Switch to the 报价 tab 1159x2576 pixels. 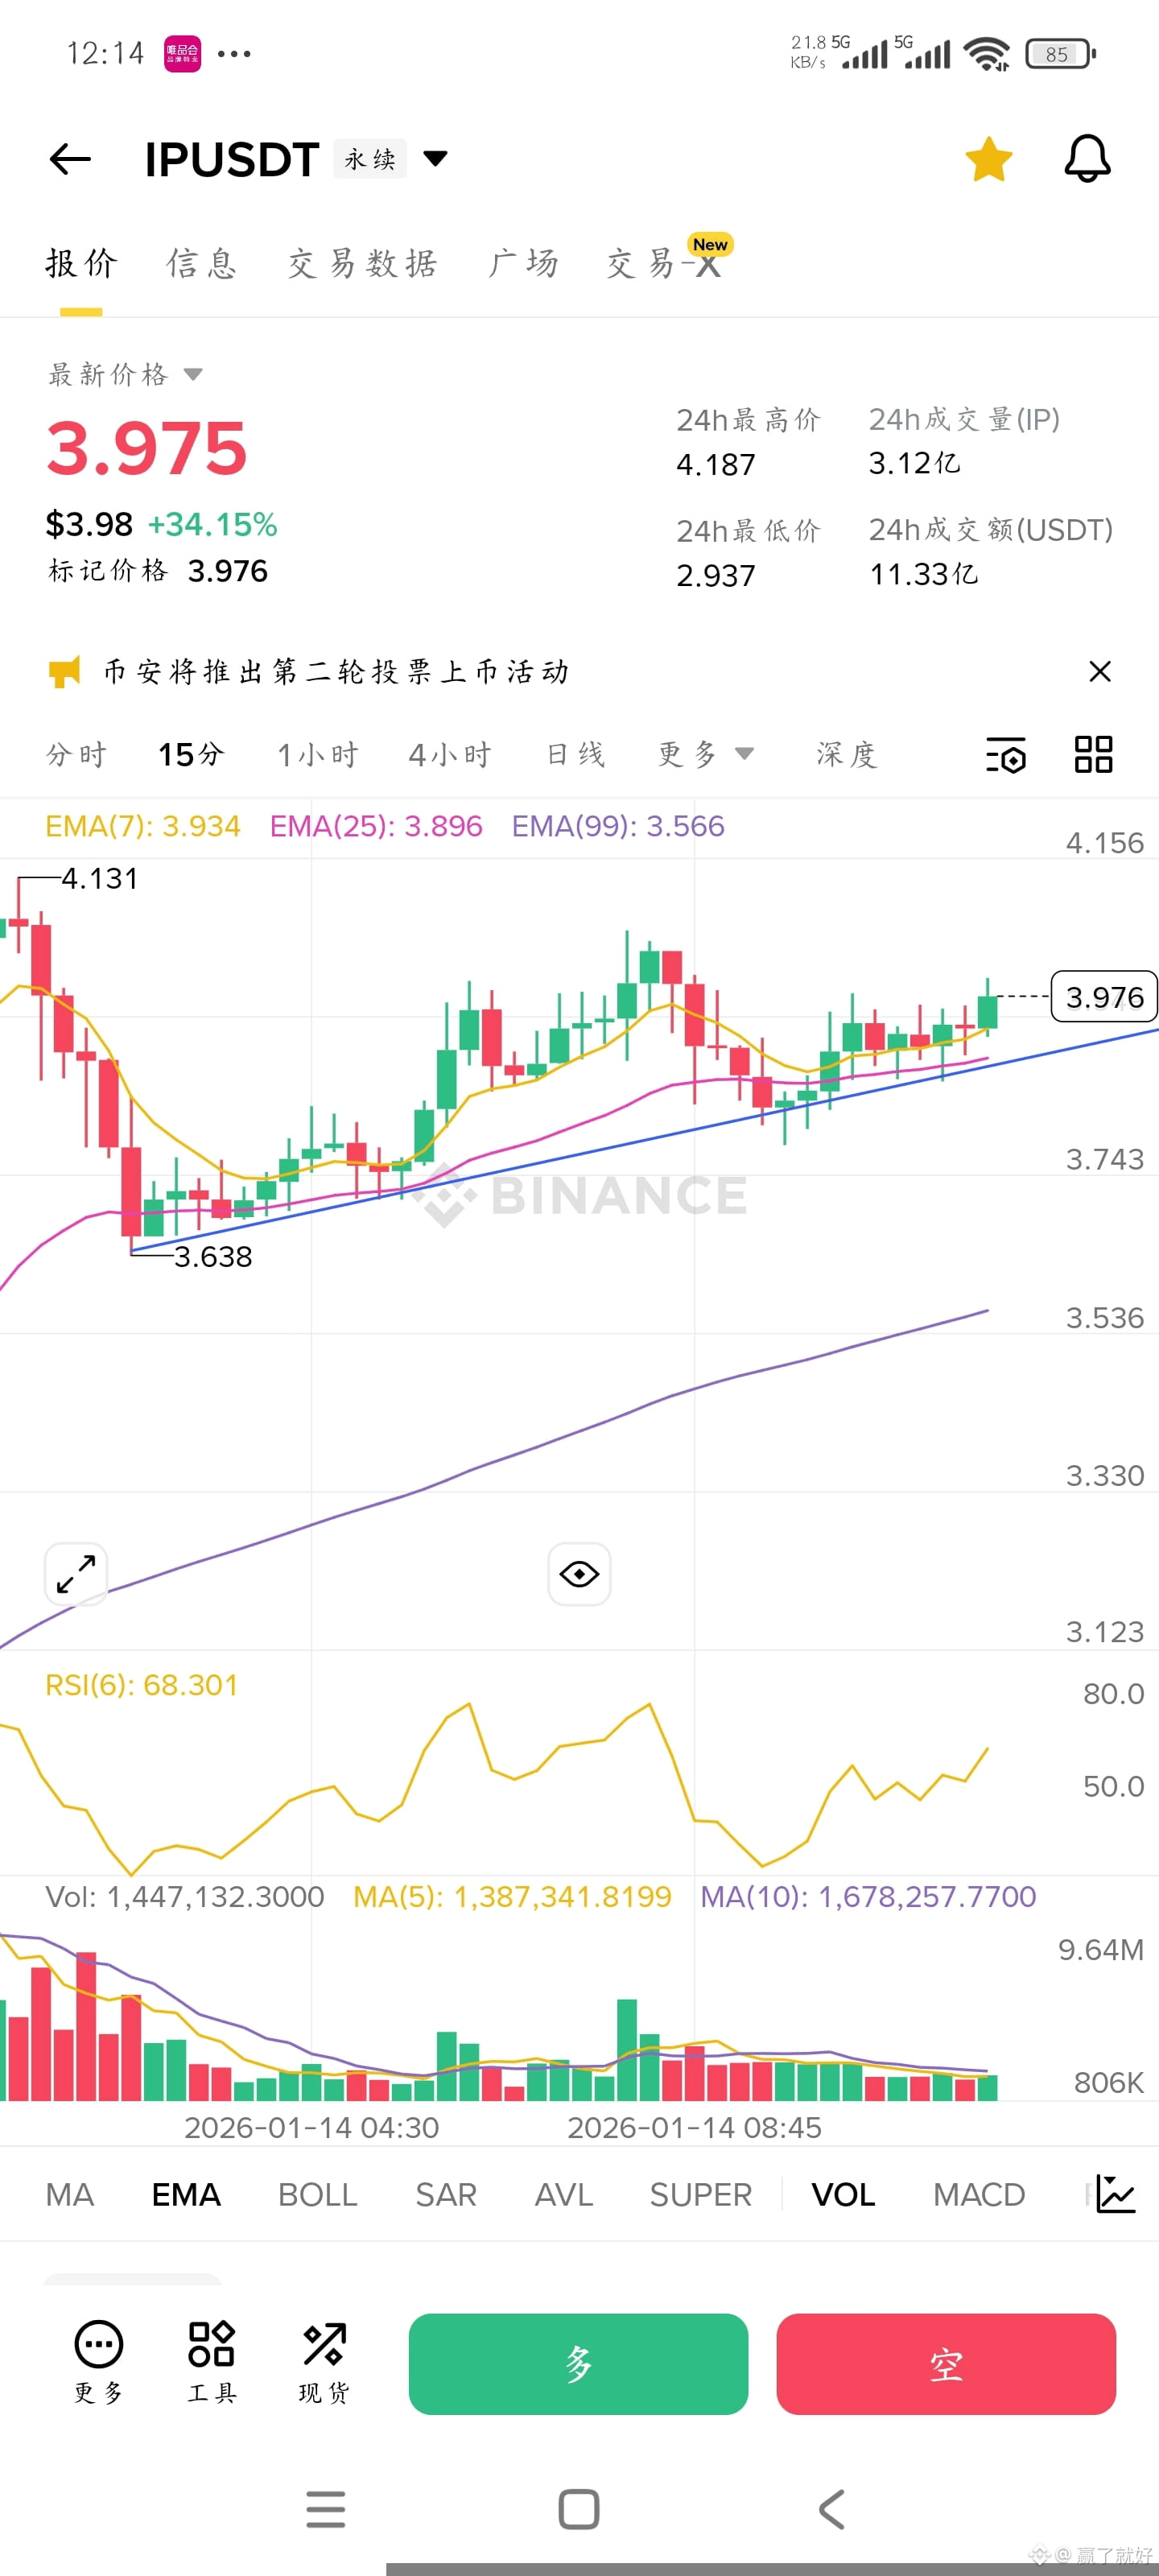82,264
